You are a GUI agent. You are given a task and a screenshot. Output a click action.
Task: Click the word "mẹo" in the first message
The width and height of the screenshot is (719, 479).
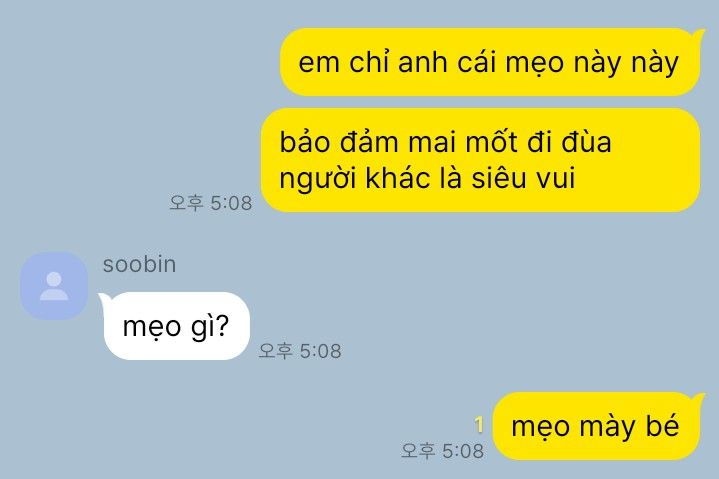534,62
